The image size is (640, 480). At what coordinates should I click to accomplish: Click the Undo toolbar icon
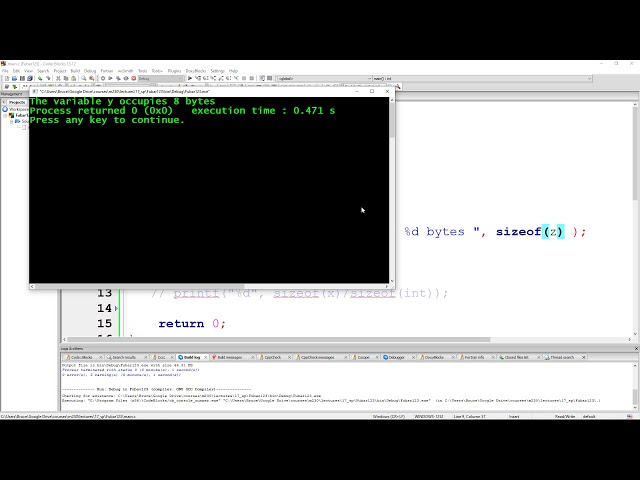(40, 78)
